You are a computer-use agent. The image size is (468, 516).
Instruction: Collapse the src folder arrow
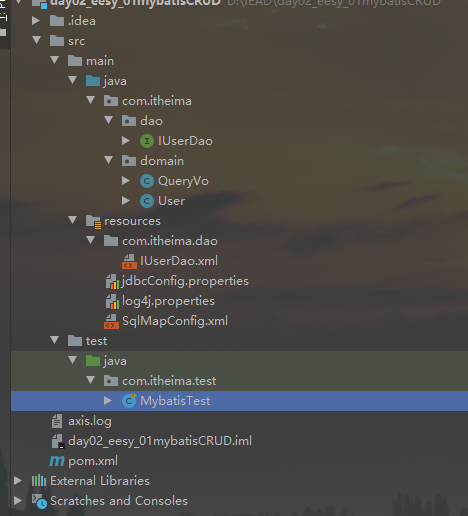click(37, 40)
